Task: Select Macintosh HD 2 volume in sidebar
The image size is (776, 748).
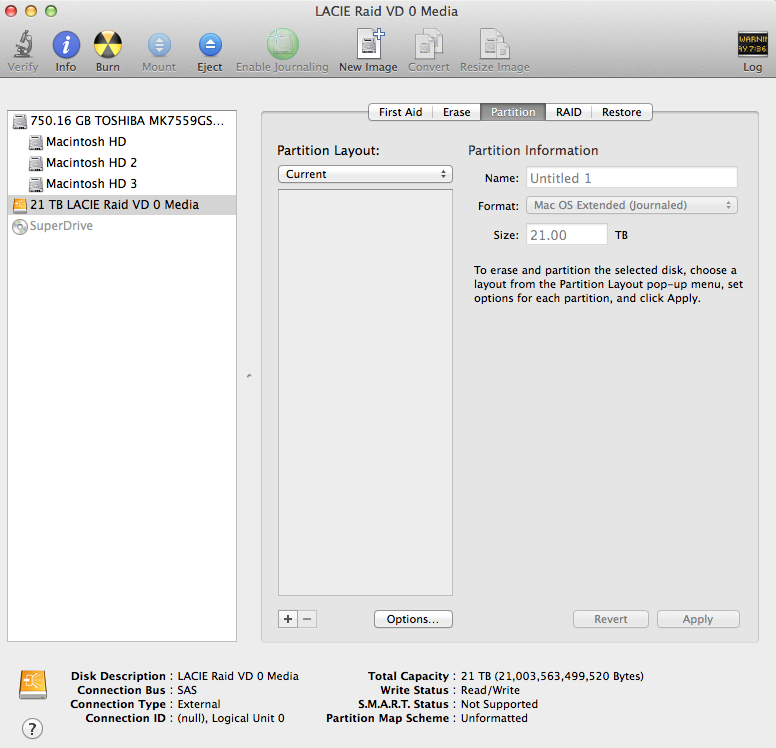Action: tap(122, 163)
